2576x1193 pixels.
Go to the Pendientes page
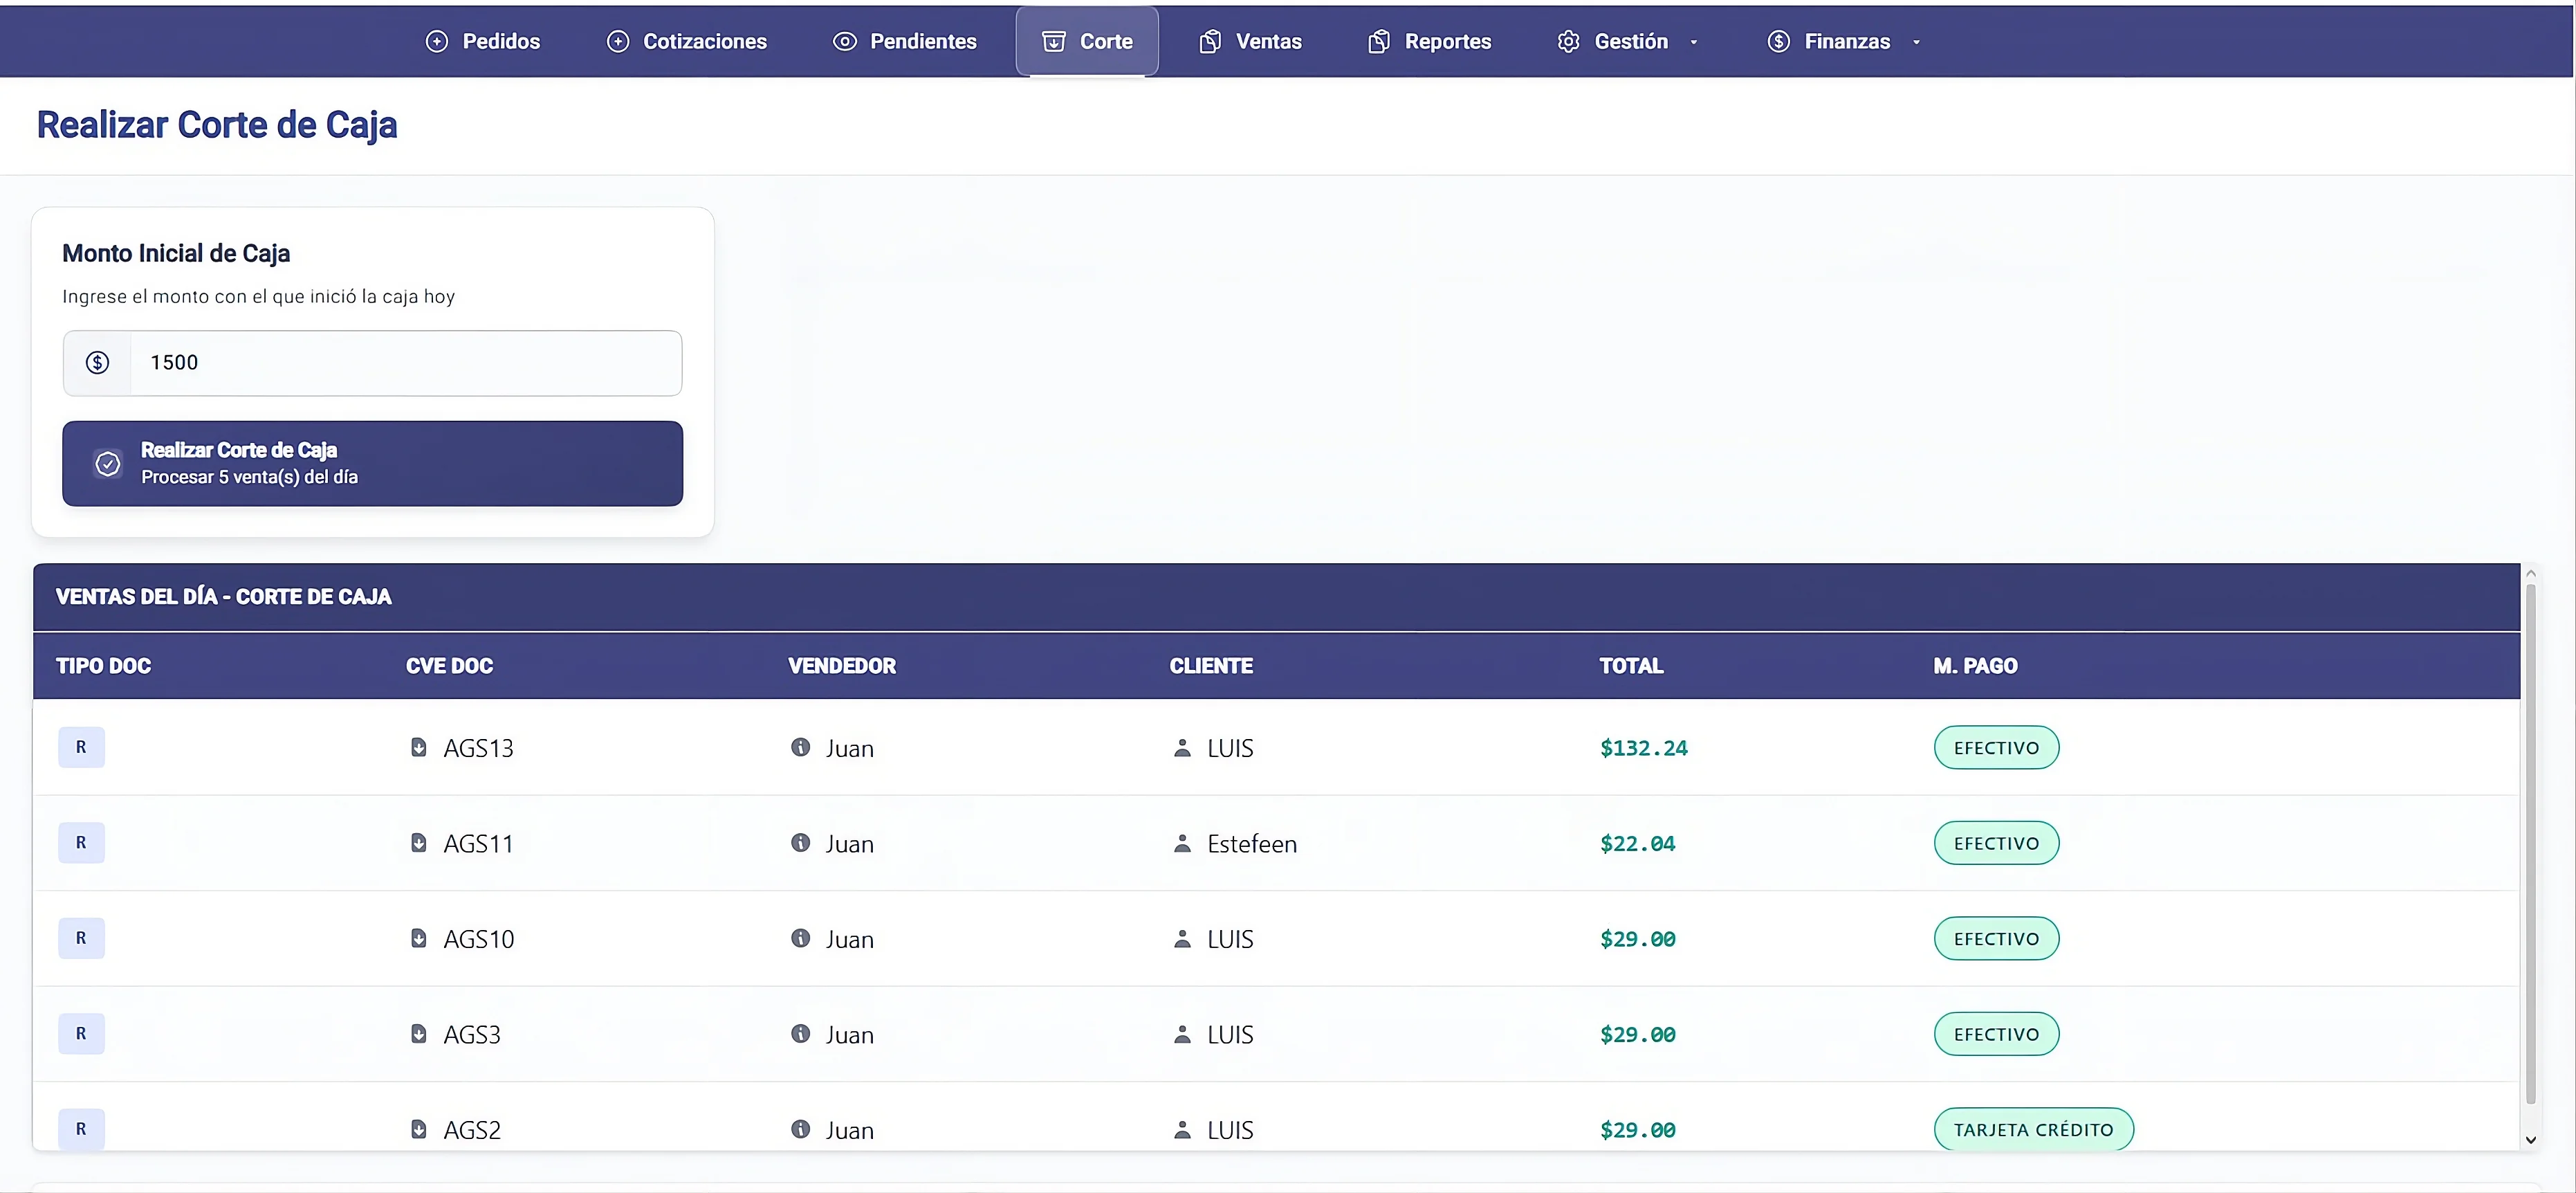905,41
